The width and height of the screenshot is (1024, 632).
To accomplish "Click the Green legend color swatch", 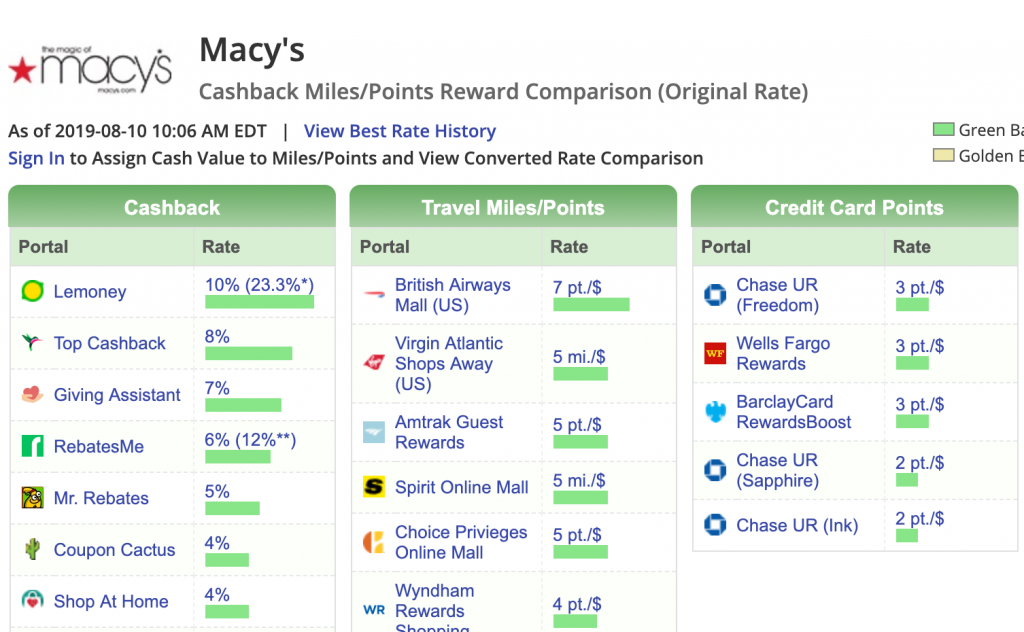I will pyautogui.click(x=943, y=129).
